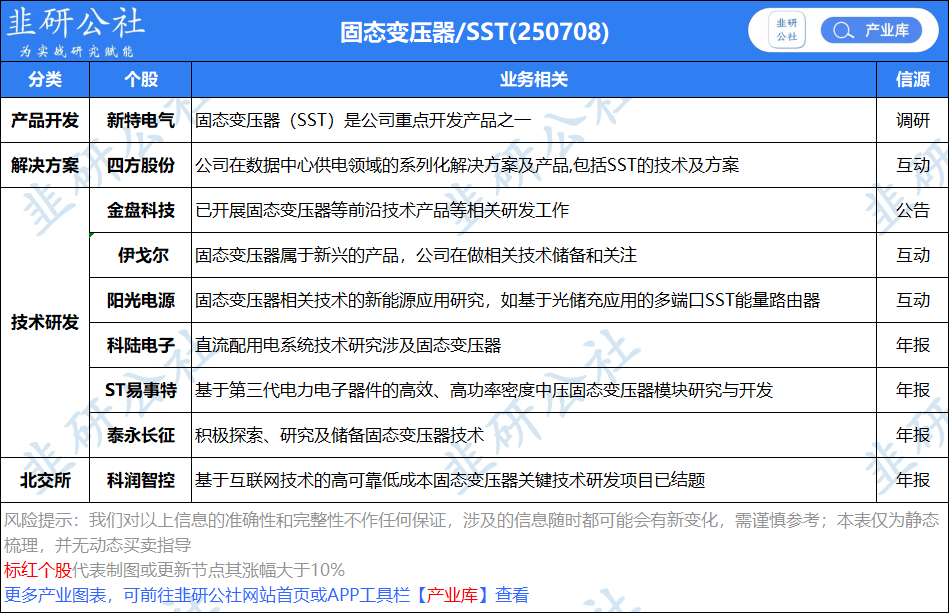The width and height of the screenshot is (950, 614).
Task: Click the 业务相关 column header
Action: click(x=534, y=79)
